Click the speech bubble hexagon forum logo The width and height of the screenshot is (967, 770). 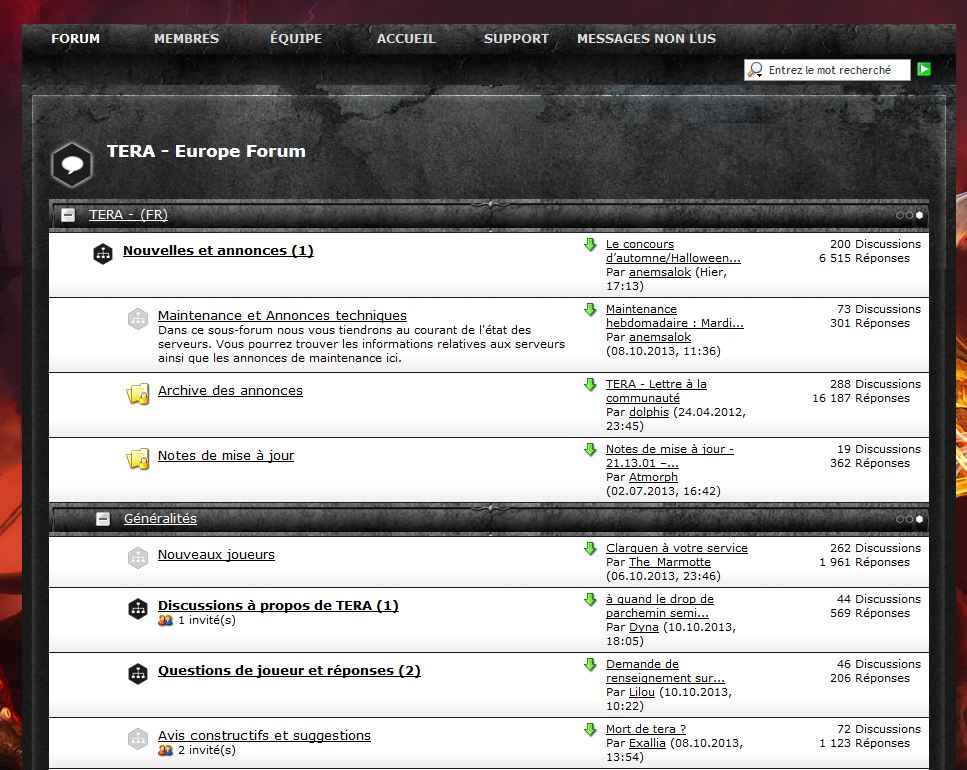pyautogui.click(x=72, y=164)
